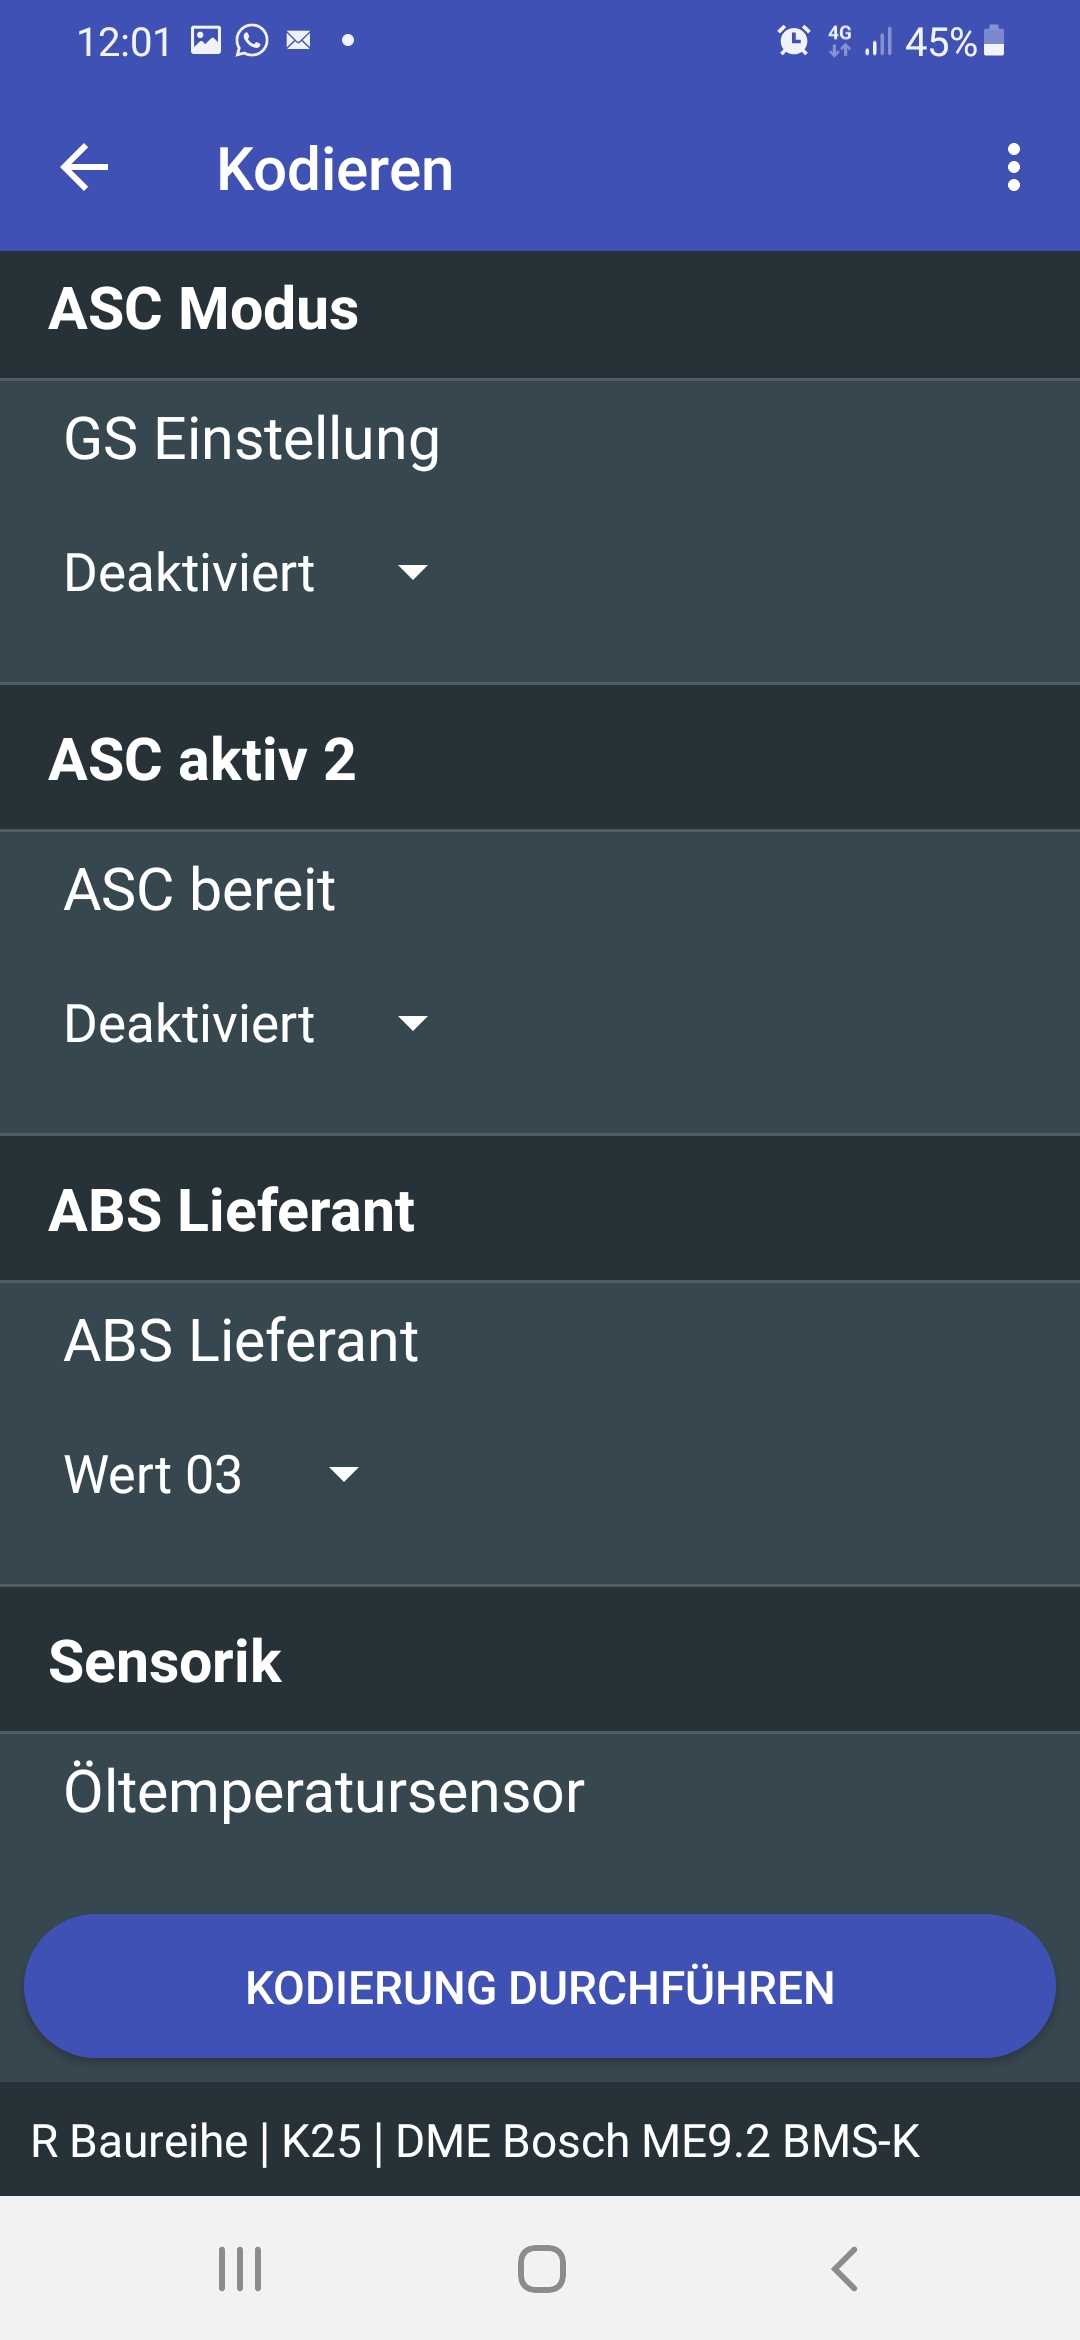Tap the Kodieren page title
Screen dimensions: 1080x2340
point(335,169)
